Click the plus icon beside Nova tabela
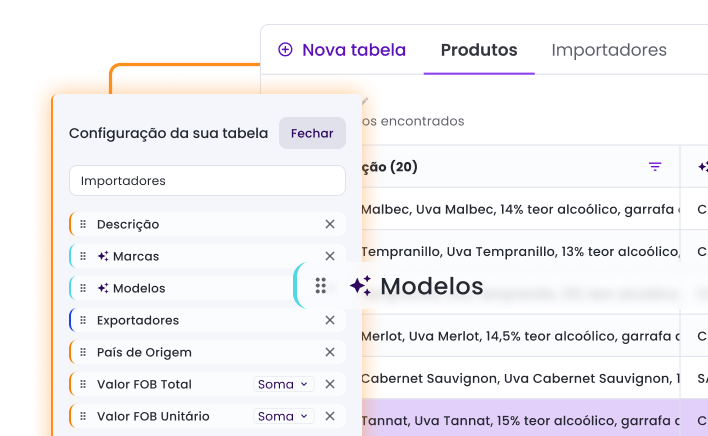This screenshot has width=708, height=436. point(285,50)
